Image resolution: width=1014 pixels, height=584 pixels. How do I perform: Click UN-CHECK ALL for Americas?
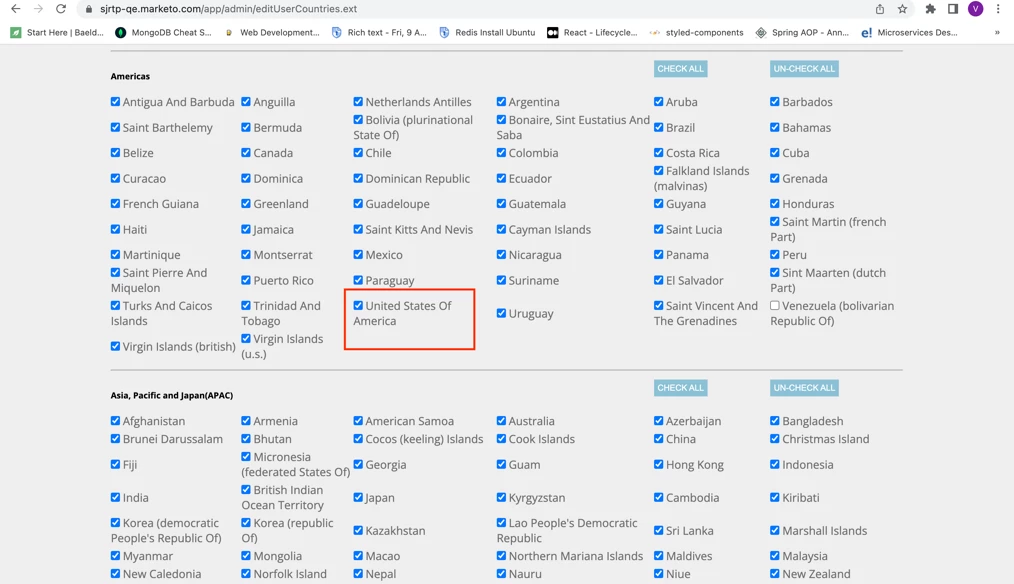[x=804, y=69]
